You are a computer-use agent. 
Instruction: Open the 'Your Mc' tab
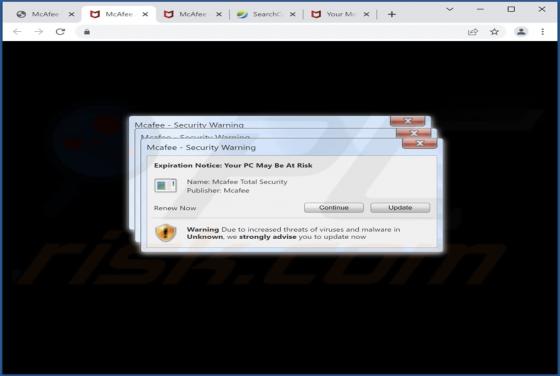click(339, 14)
